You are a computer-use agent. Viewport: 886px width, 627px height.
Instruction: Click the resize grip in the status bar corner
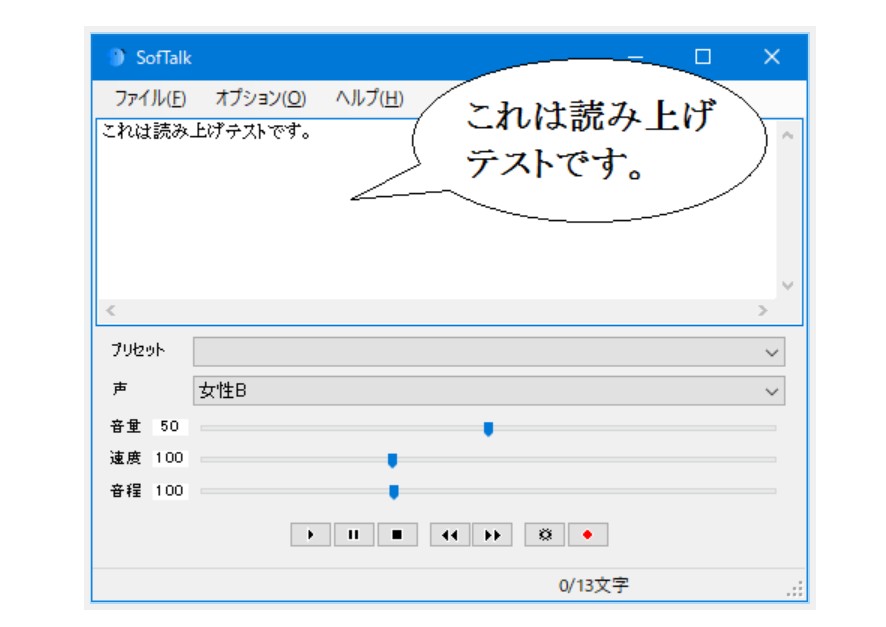[x=795, y=589]
